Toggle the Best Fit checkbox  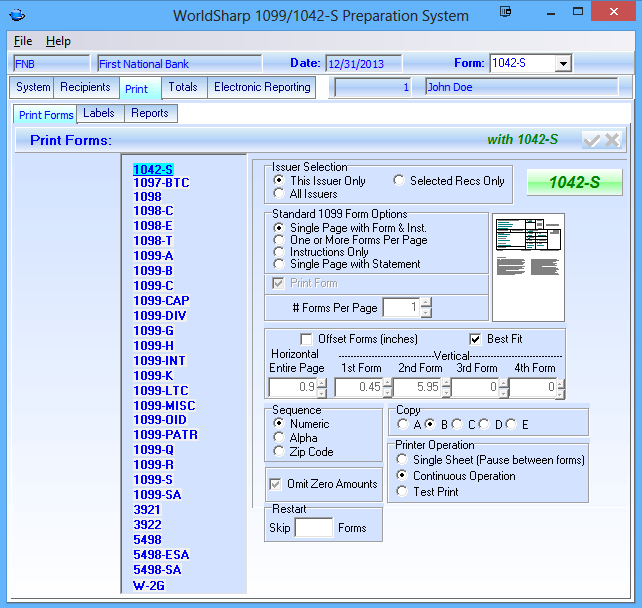[476, 339]
